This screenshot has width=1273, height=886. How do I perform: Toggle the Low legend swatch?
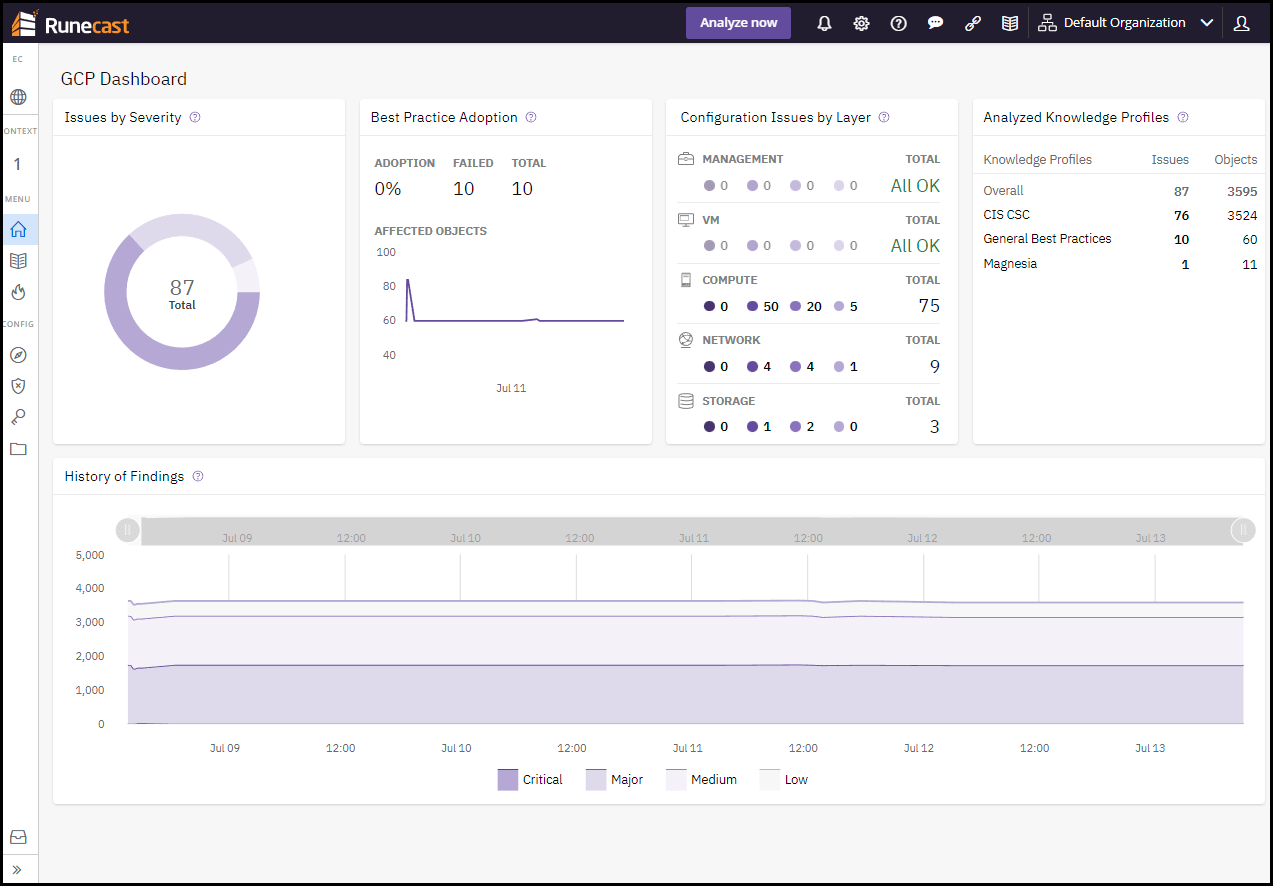pyautogui.click(x=770, y=780)
